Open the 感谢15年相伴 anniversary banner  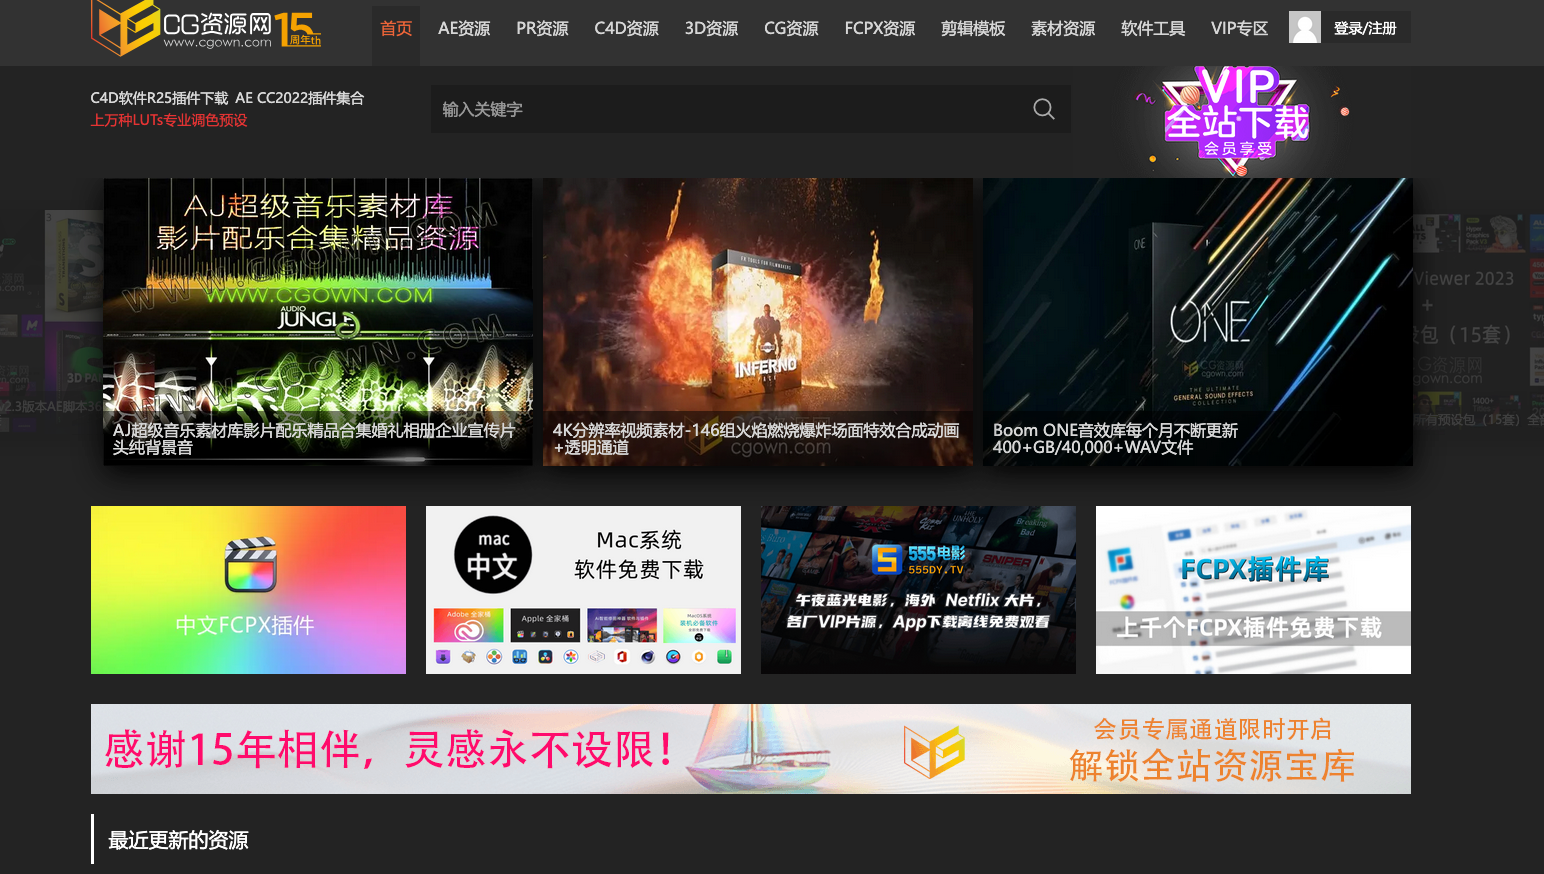click(751, 749)
